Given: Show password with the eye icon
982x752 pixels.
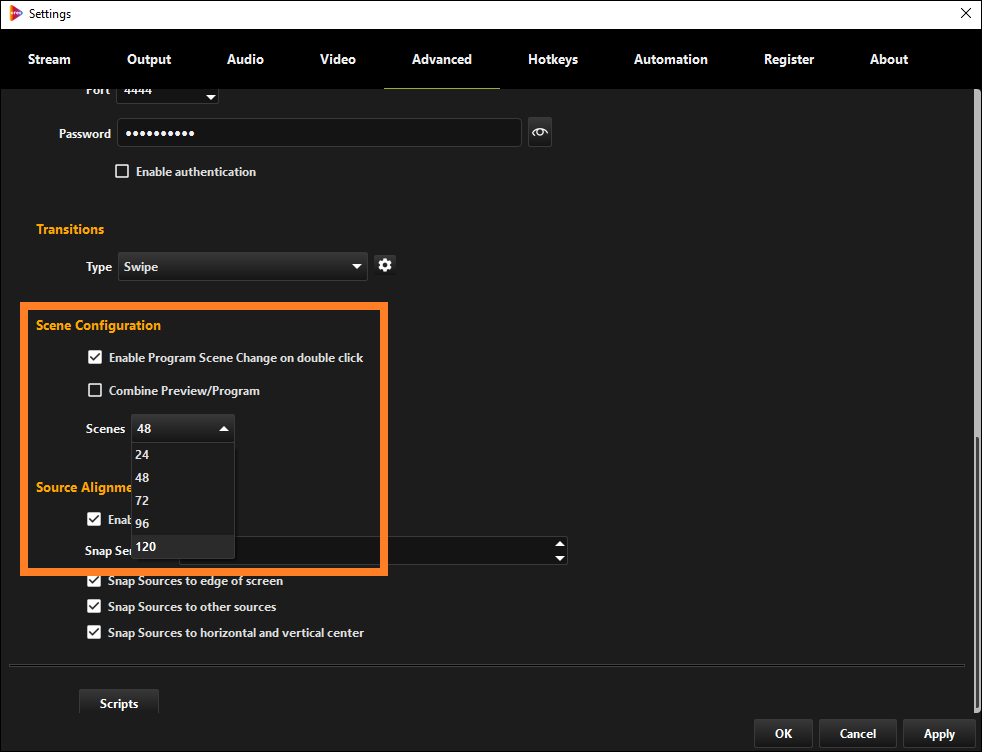Looking at the screenshot, I should coord(539,132).
